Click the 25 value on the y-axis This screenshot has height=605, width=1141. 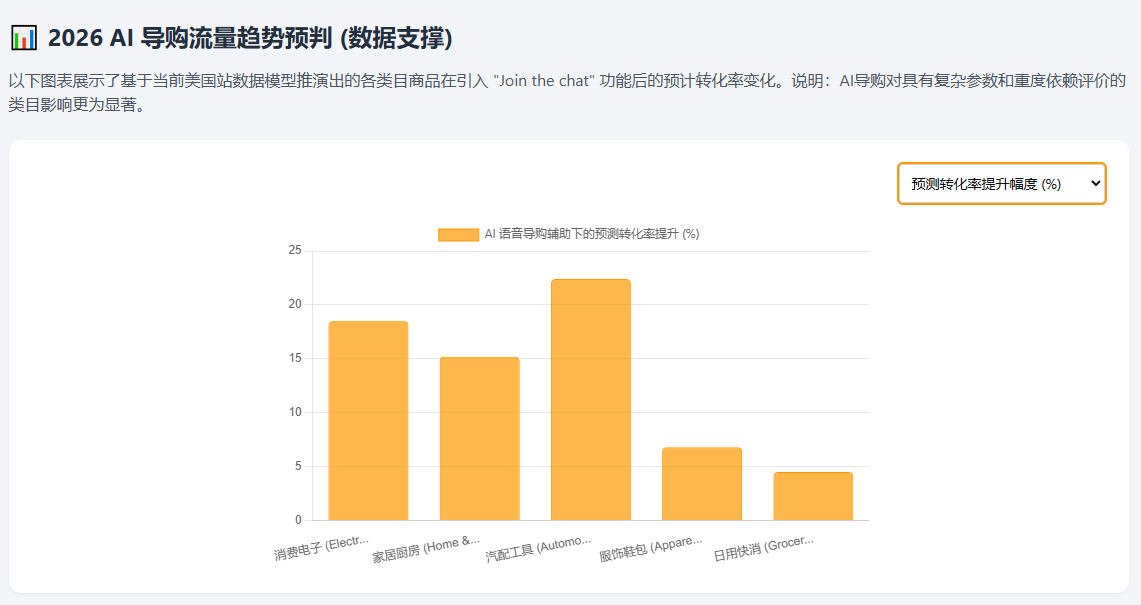pyautogui.click(x=294, y=250)
